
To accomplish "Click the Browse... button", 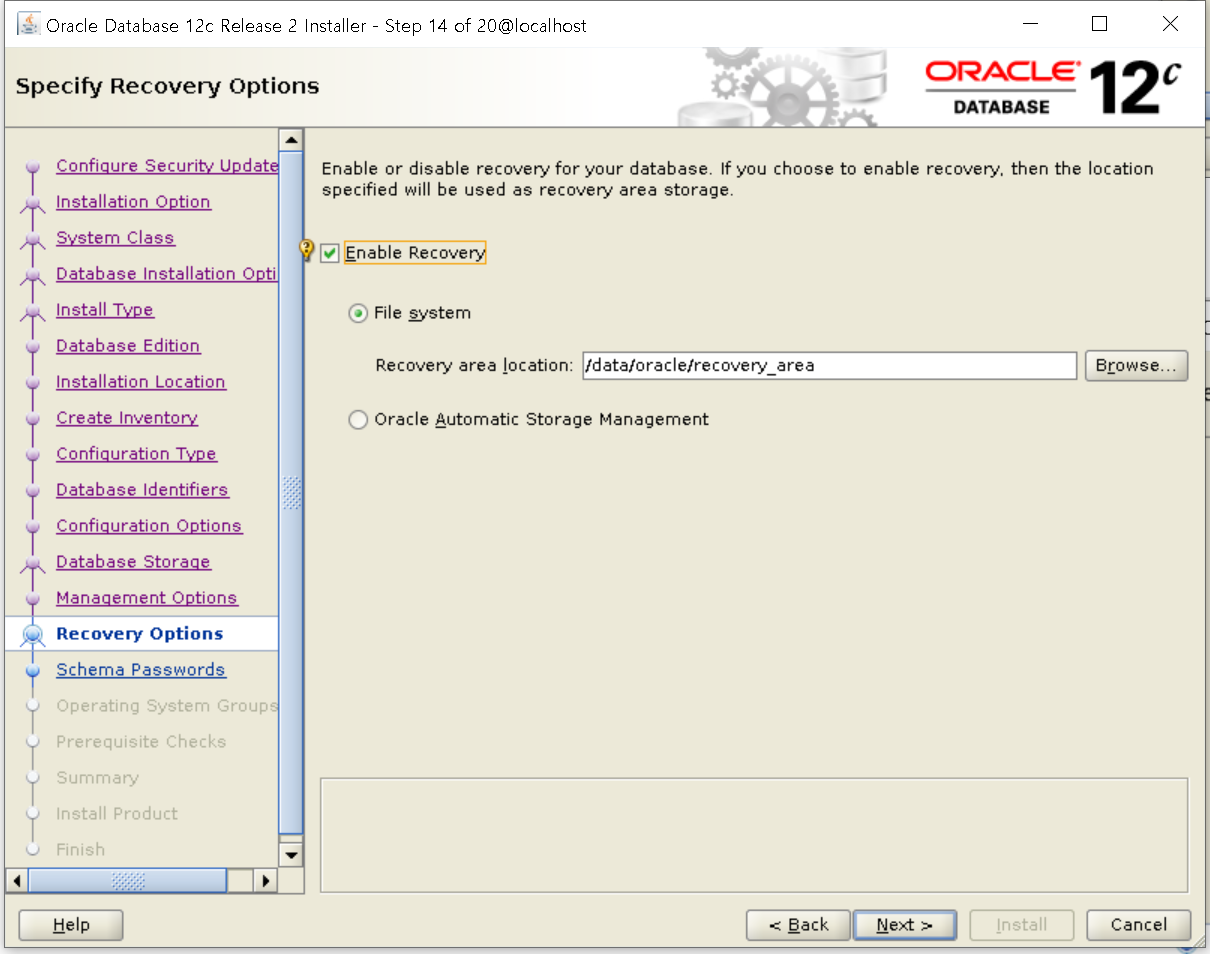I will point(1136,366).
